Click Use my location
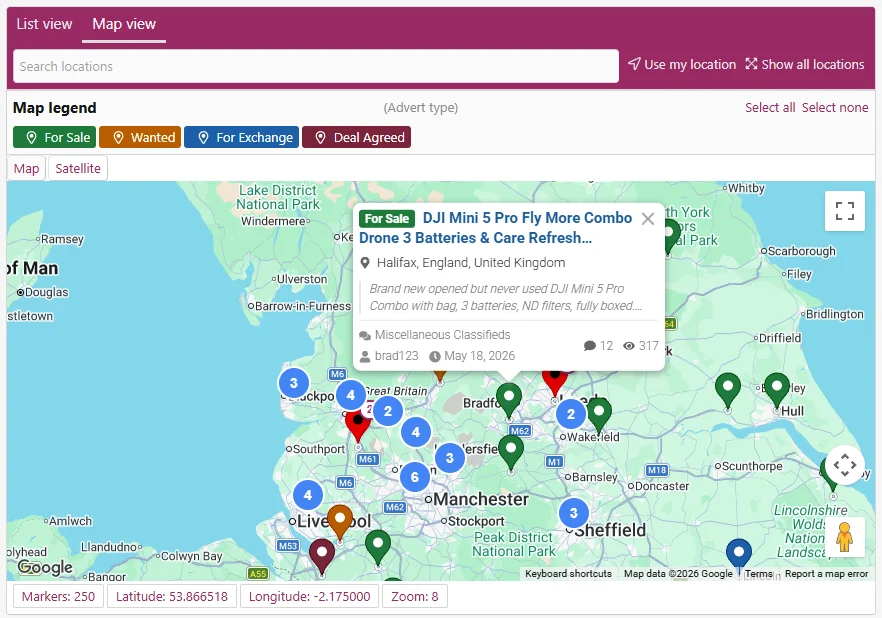This screenshot has width=882, height=618. tap(682, 65)
